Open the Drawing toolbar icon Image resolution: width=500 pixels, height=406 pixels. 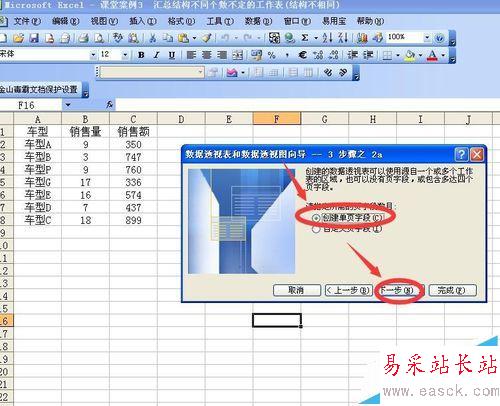(378, 38)
